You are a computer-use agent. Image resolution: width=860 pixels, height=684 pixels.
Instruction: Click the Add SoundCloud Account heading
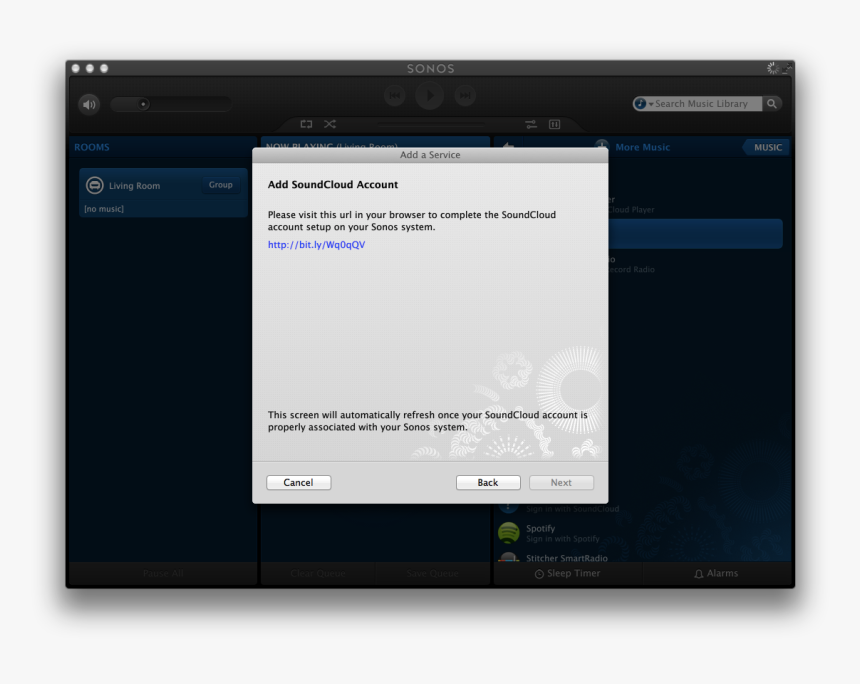click(x=332, y=185)
